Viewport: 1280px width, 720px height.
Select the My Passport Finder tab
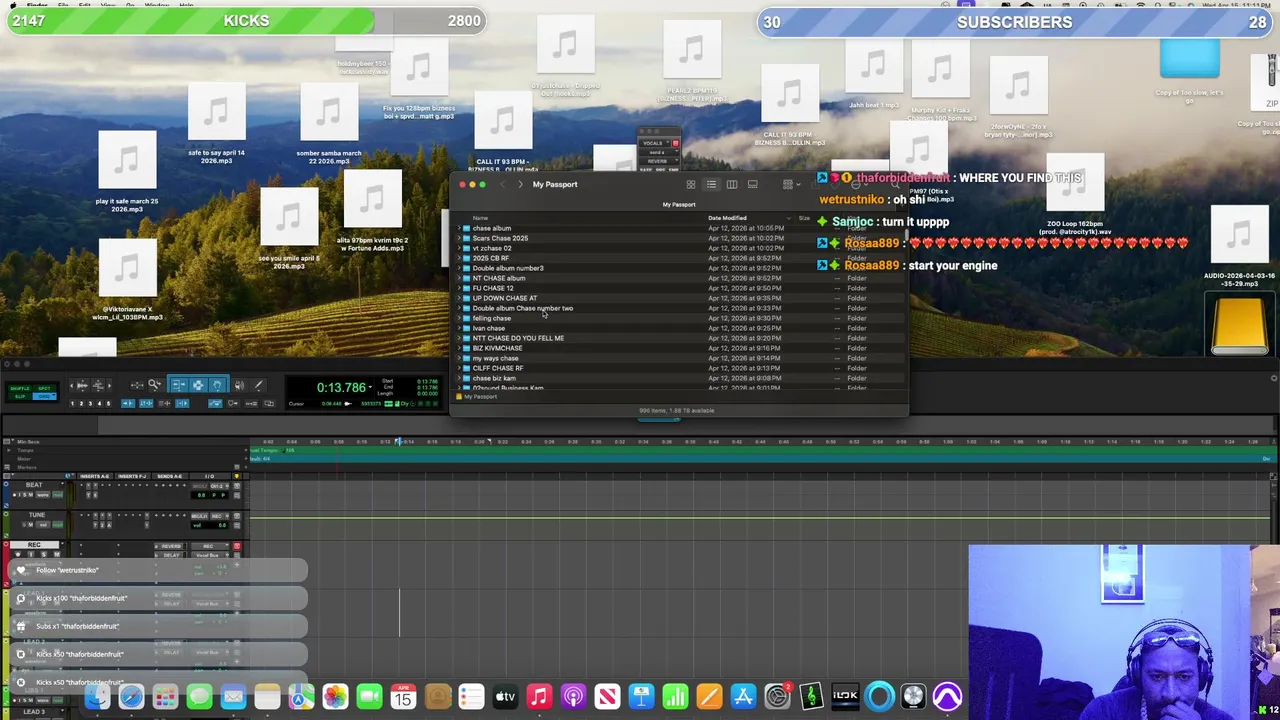tap(679, 204)
